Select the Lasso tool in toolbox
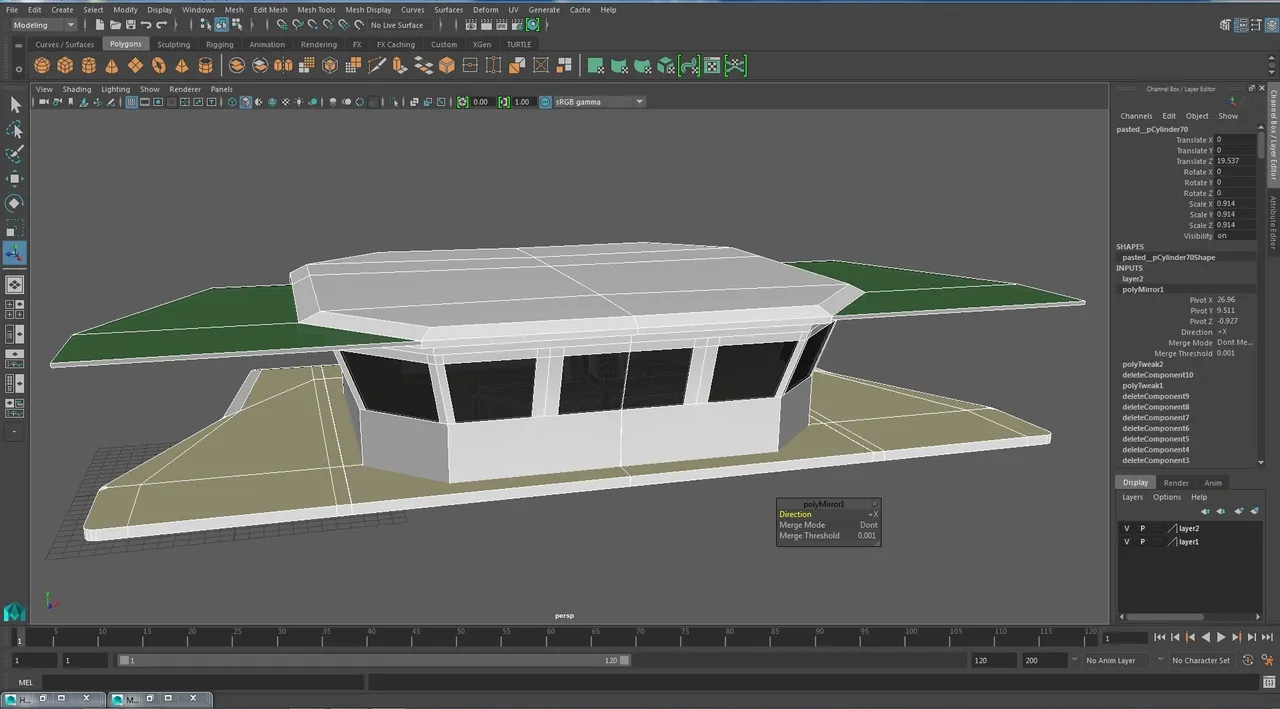Image resolution: width=1280 pixels, height=709 pixels. (x=15, y=130)
